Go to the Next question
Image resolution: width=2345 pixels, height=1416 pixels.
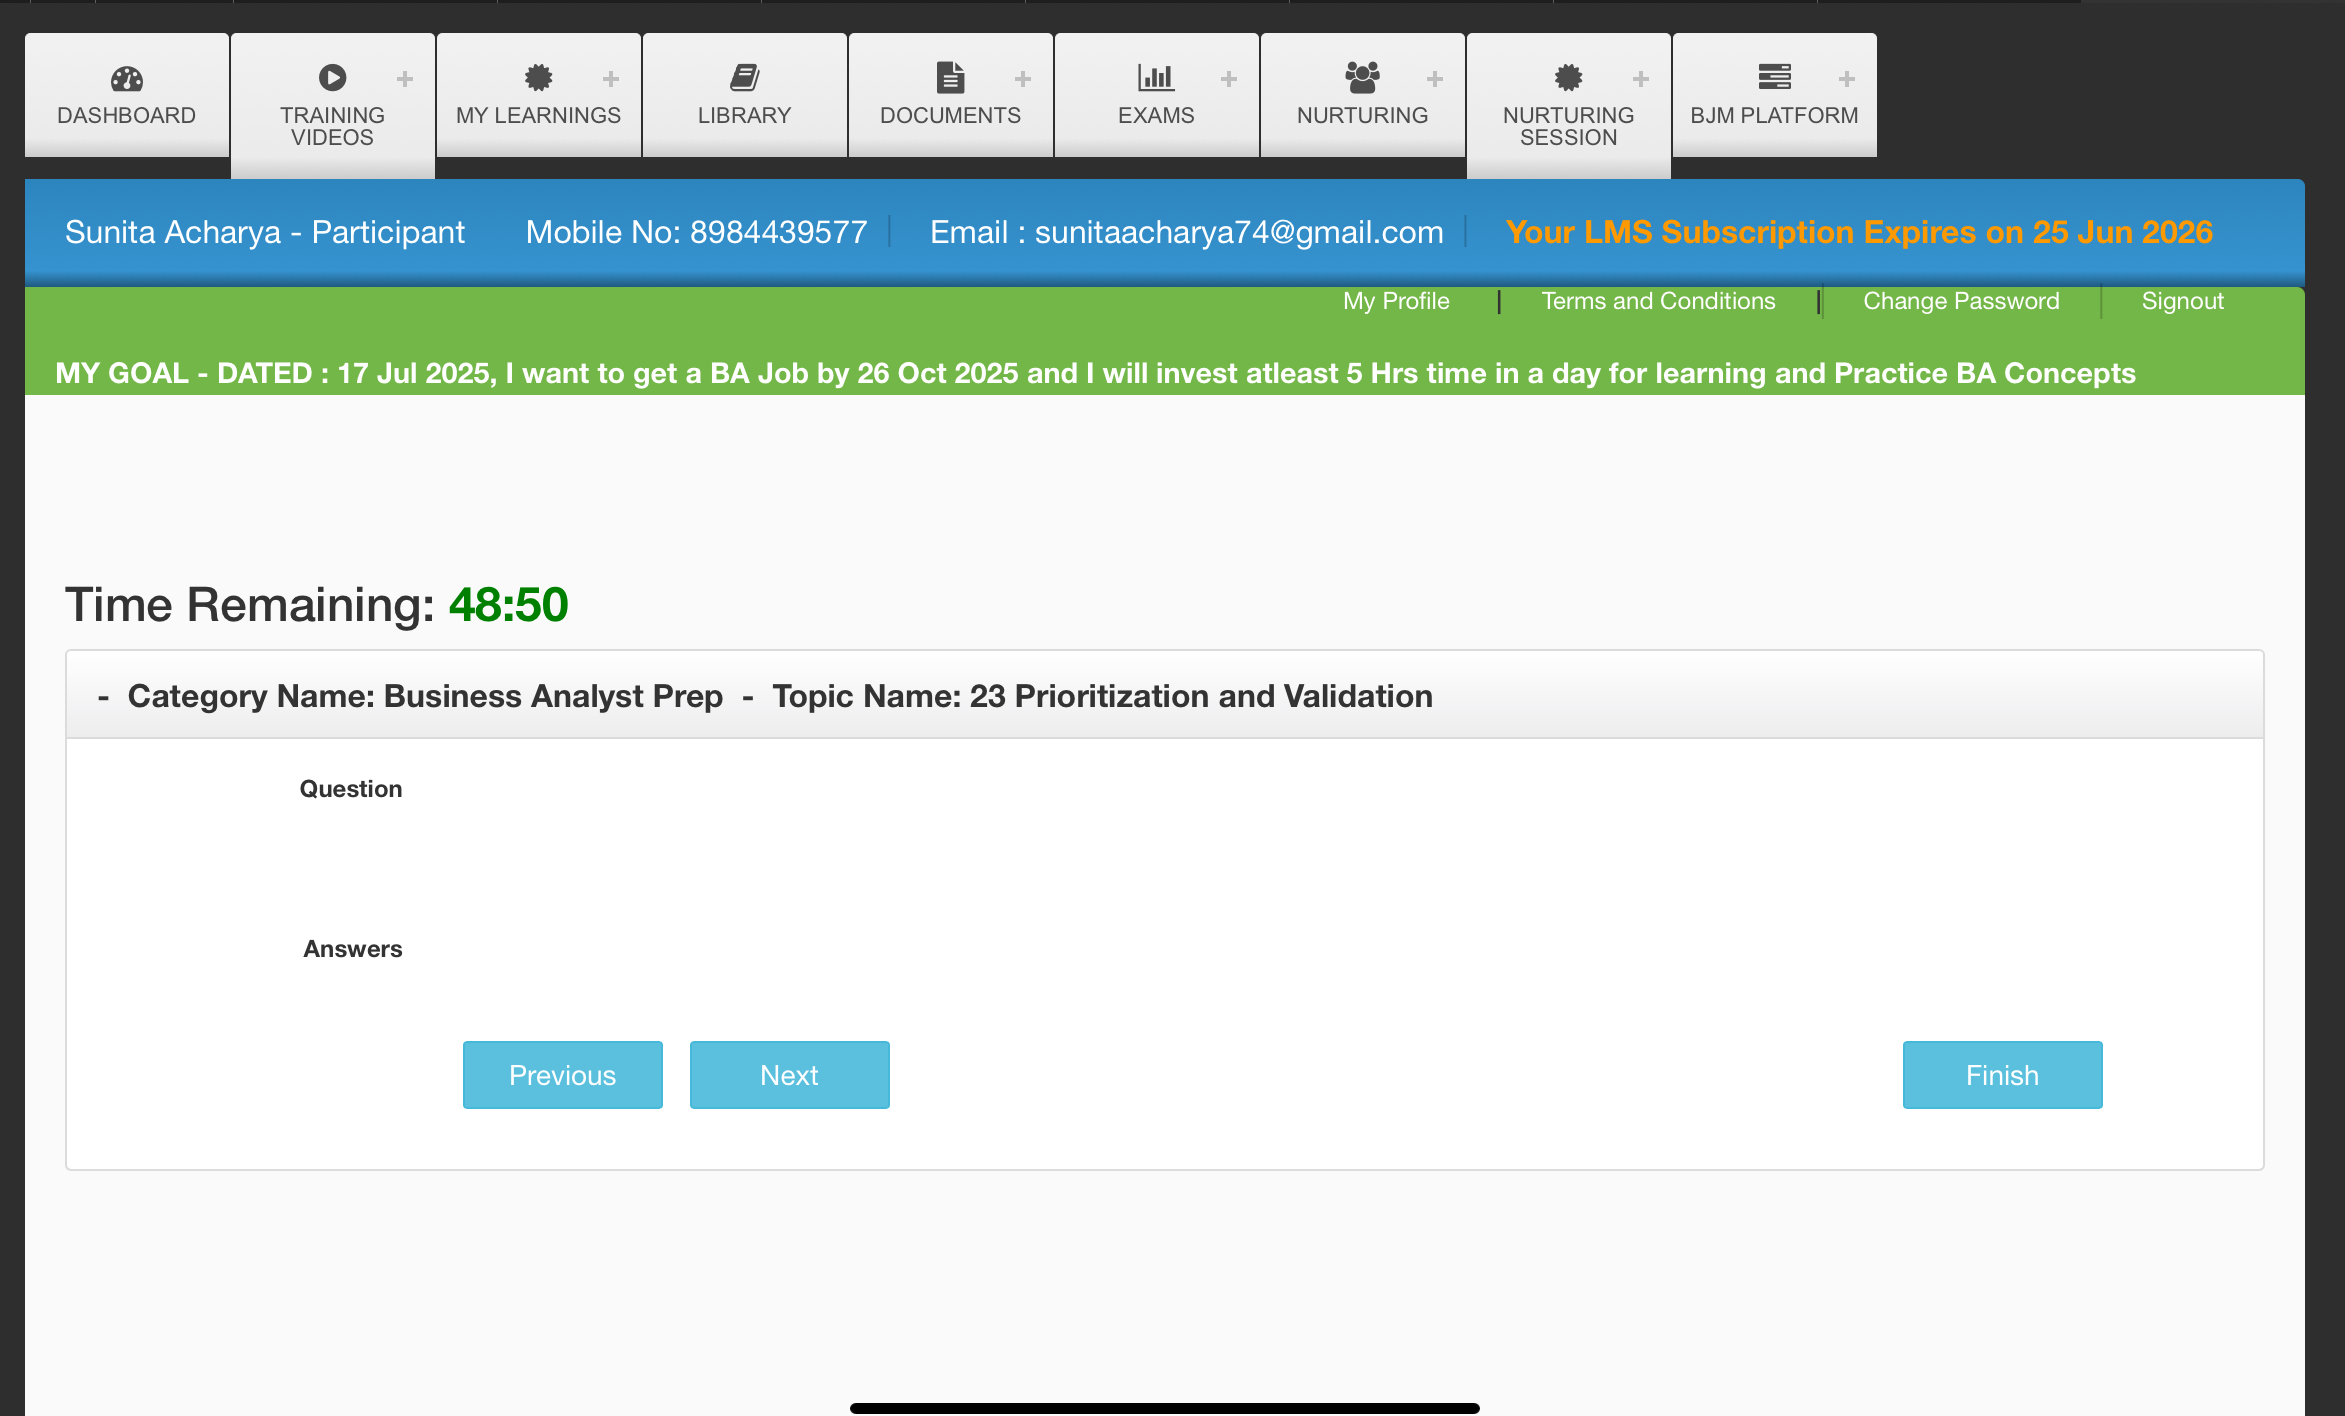[x=789, y=1075]
